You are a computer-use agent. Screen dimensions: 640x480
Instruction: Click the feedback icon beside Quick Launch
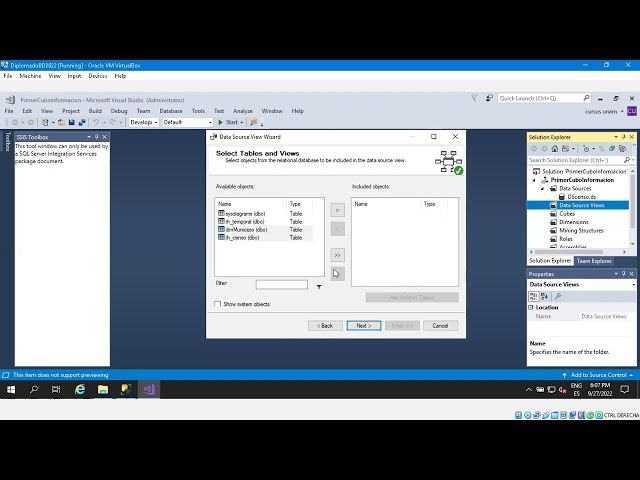tap(489, 98)
